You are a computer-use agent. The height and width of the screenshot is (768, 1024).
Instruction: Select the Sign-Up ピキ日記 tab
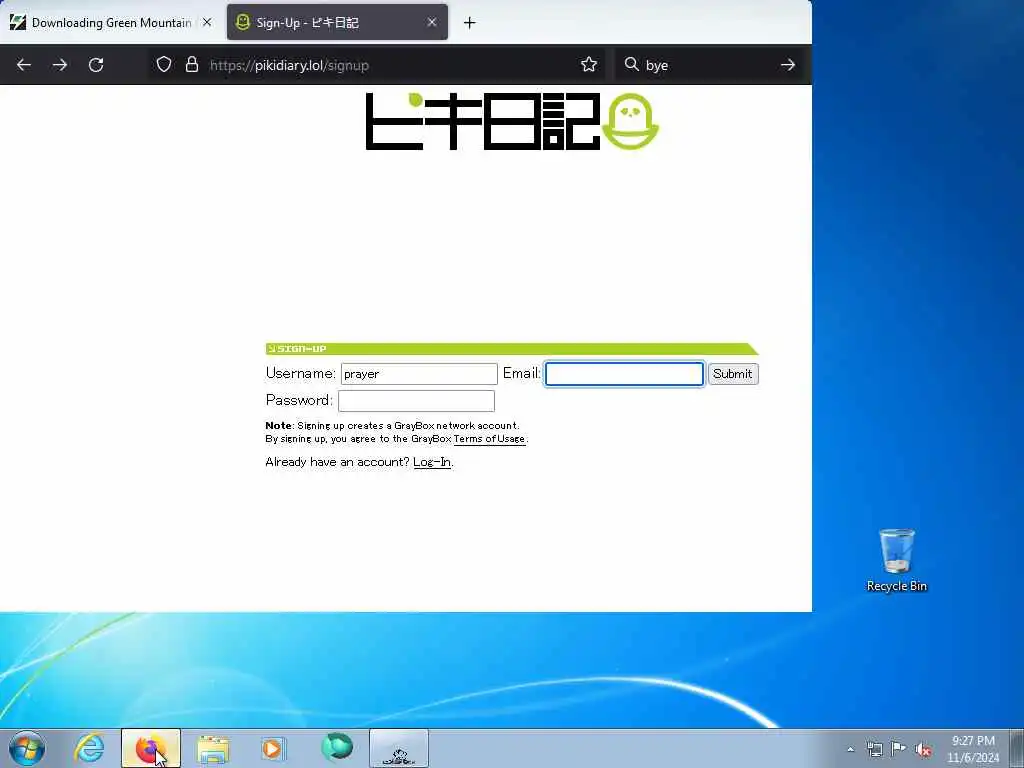[x=337, y=22]
